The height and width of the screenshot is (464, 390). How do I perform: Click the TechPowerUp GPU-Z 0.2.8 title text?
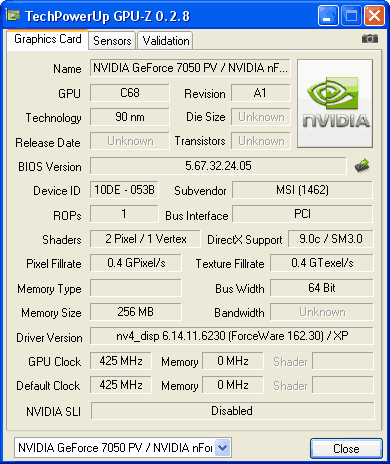click(x=107, y=16)
